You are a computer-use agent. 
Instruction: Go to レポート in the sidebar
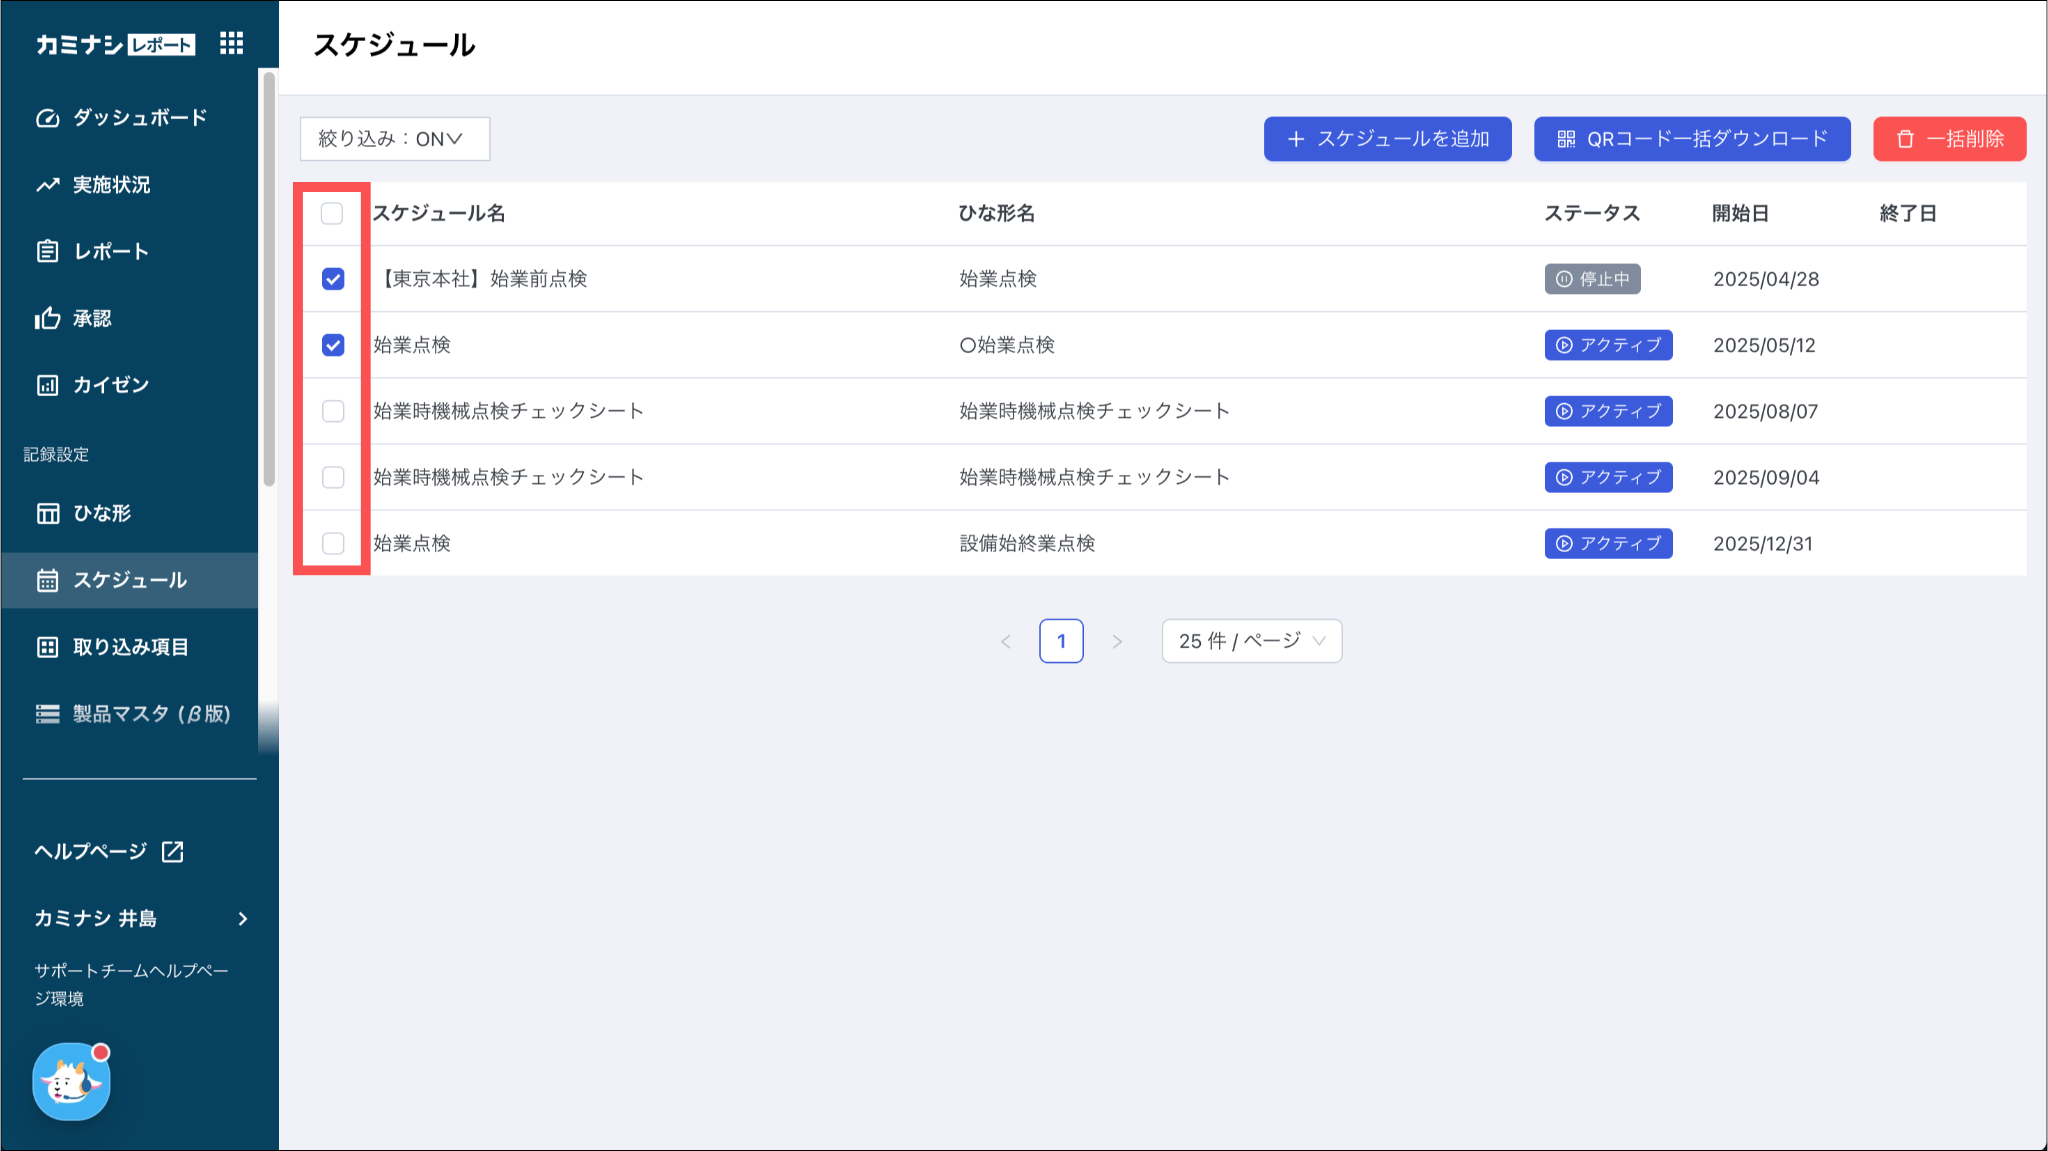[110, 251]
